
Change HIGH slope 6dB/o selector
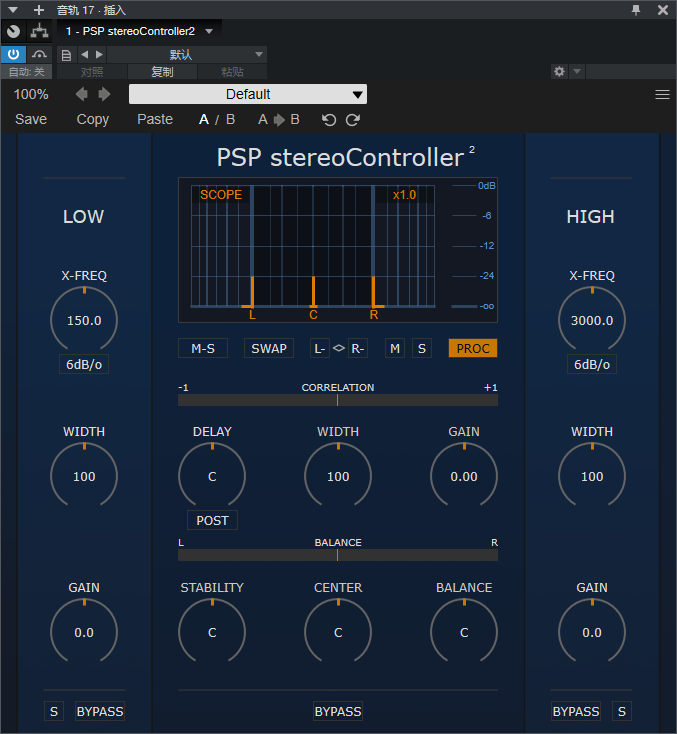pyautogui.click(x=592, y=365)
